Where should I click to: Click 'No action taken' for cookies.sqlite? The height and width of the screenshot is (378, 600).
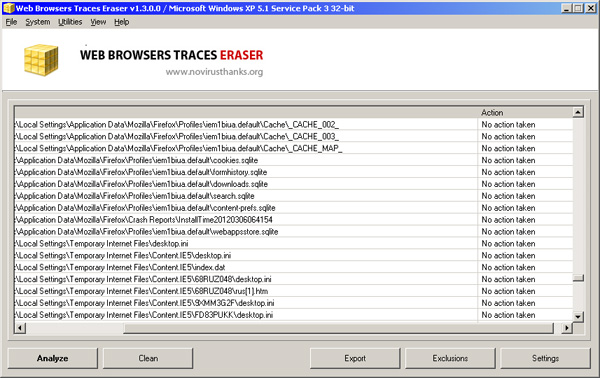tap(508, 160)
